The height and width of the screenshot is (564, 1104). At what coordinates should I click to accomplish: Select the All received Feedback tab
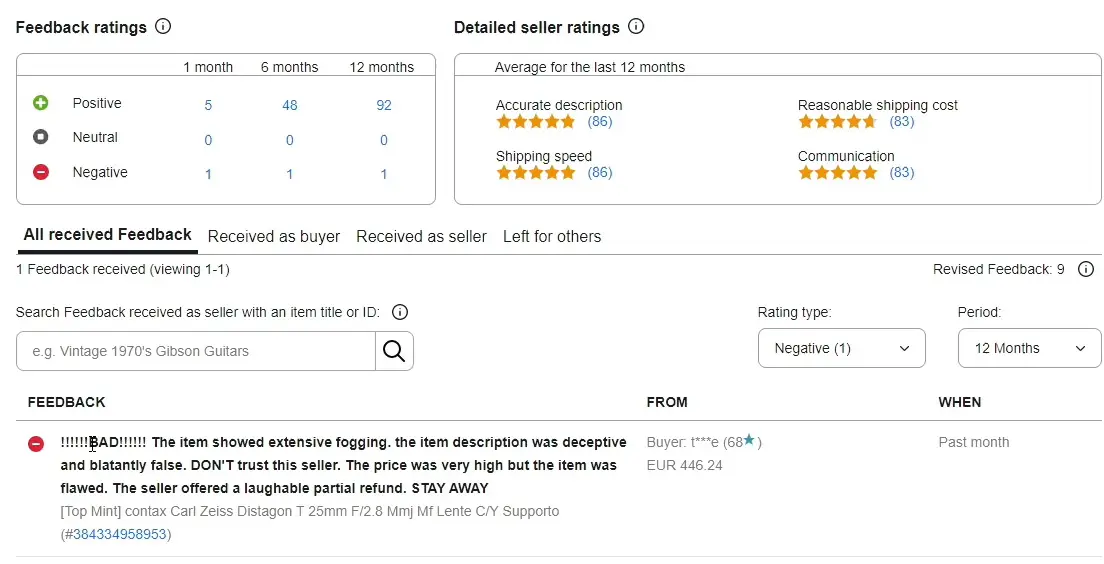pyautogui.click(x=107, y=235)
